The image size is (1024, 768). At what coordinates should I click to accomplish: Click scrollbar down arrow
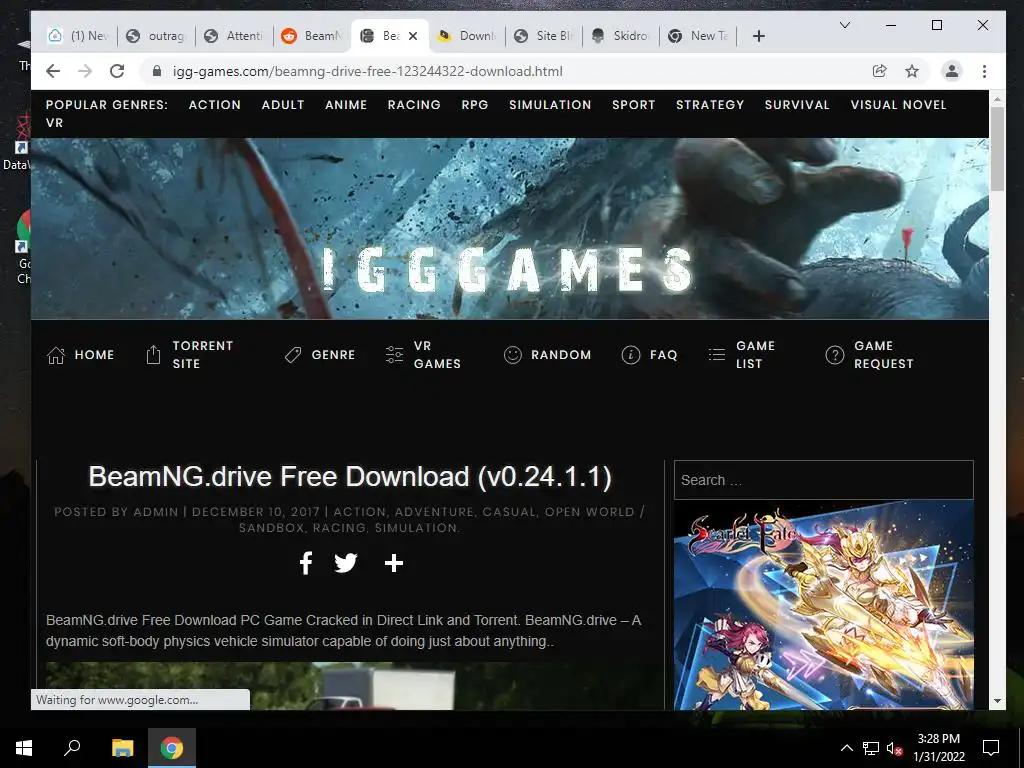997,701
